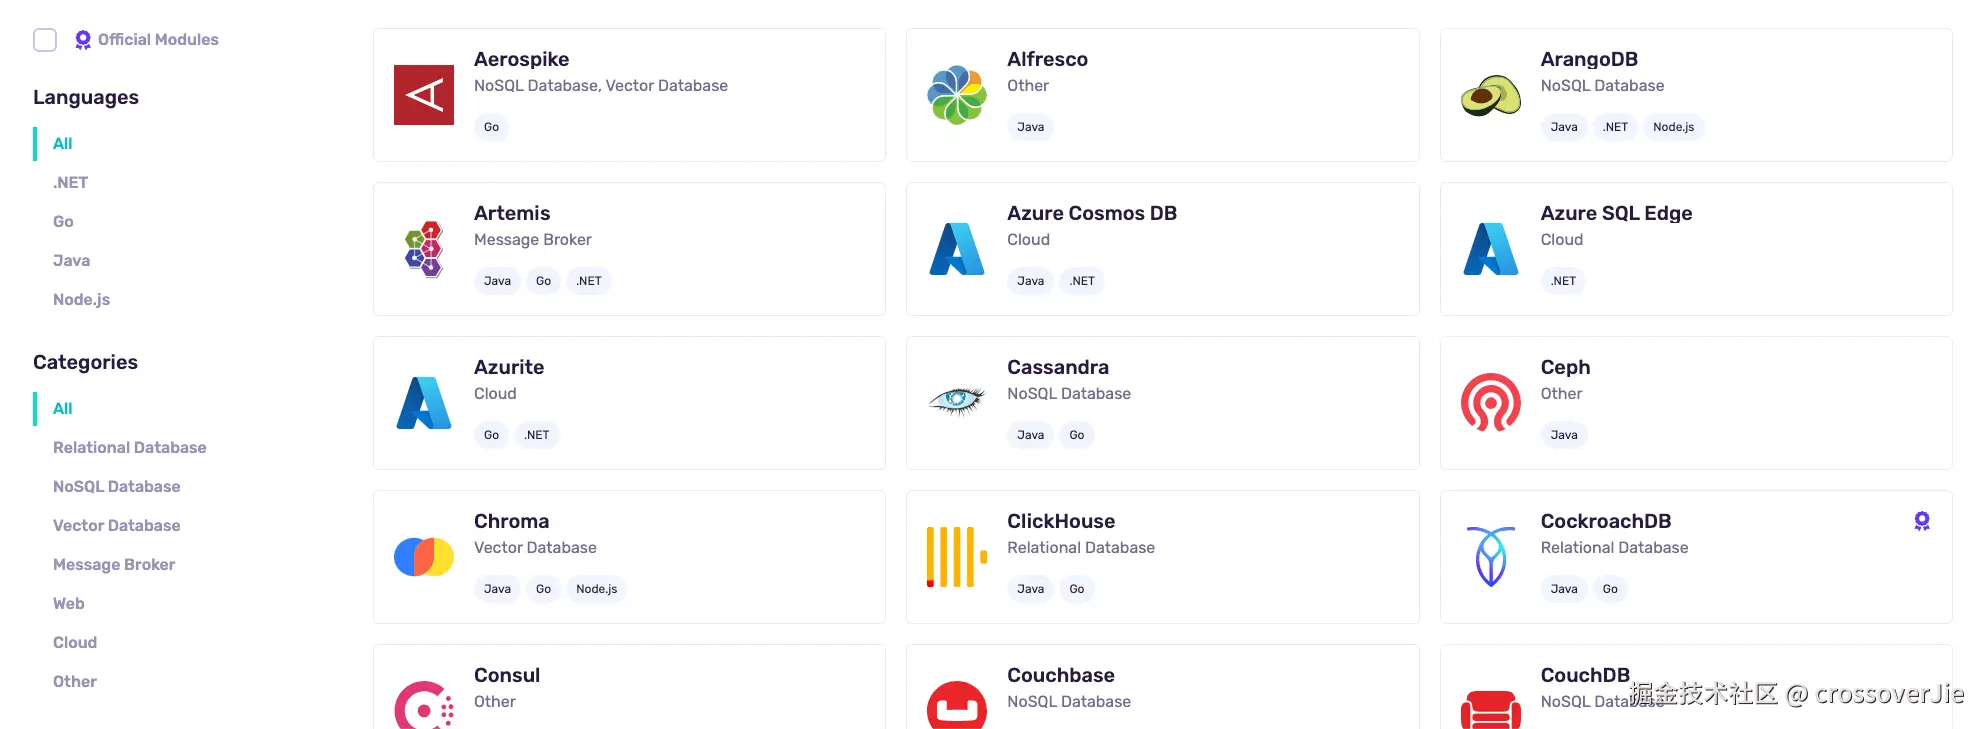The image size is (1986, 729).
Task: Click 'NoSQL Database, Vector Database' text on Aerospike
Action: [601, 86]
